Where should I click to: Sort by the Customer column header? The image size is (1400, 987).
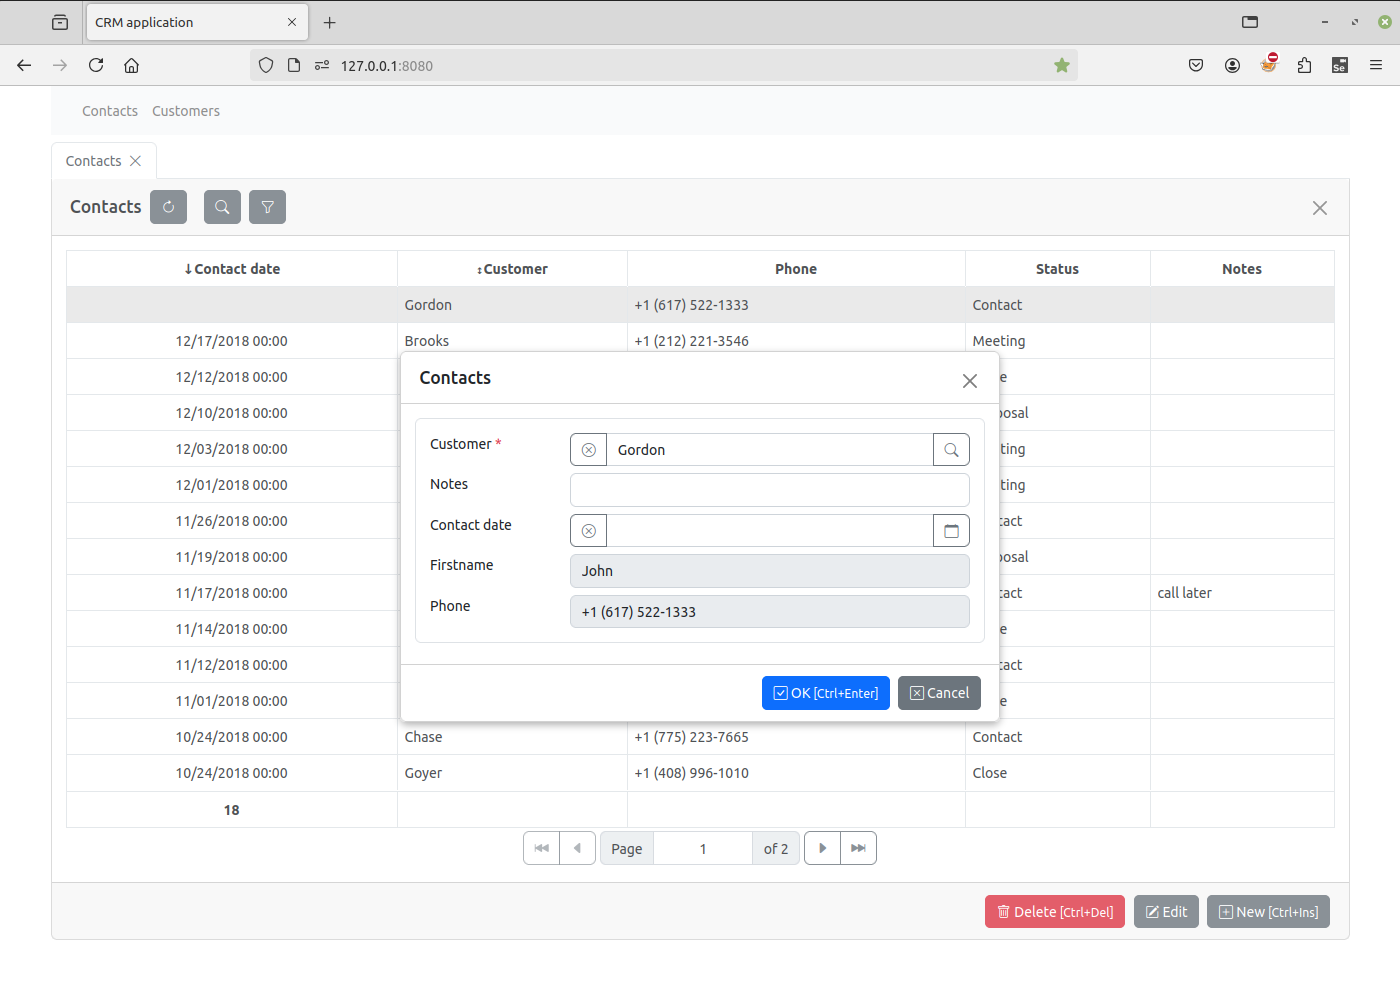(x=512, y=269)
